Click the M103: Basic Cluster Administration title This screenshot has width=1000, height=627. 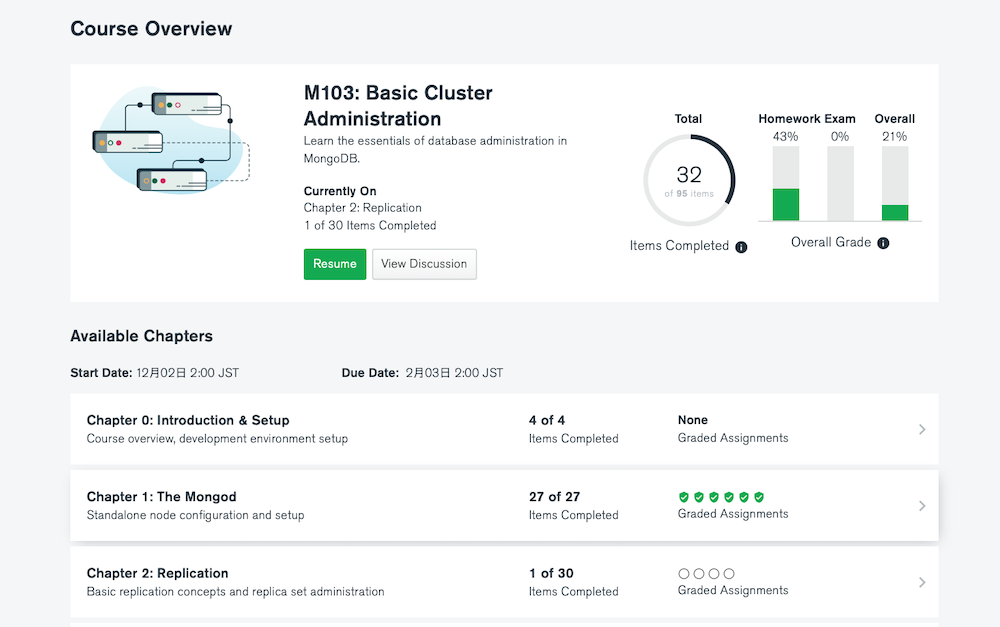click(x=398, y=106)
